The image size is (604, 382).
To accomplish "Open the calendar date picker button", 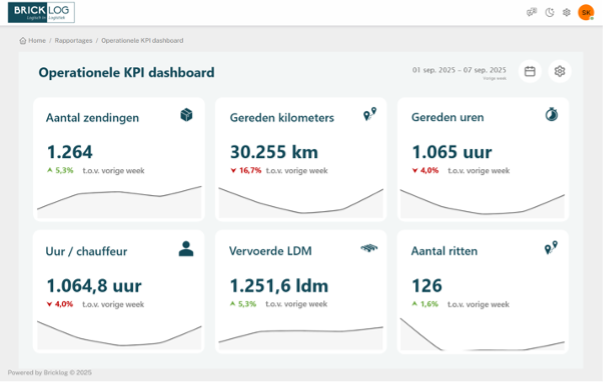I will (530, 71).
